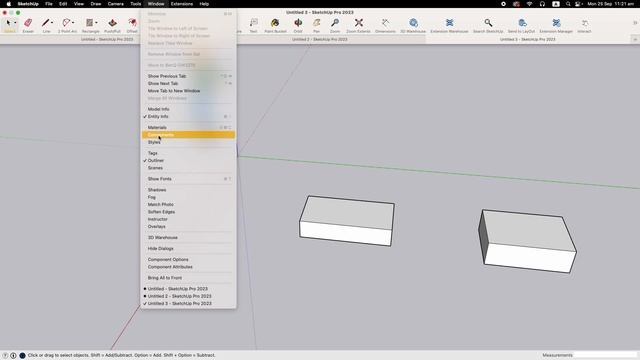Choose Scenes in Window menu
640x360 pixels.
pos(188,168)
